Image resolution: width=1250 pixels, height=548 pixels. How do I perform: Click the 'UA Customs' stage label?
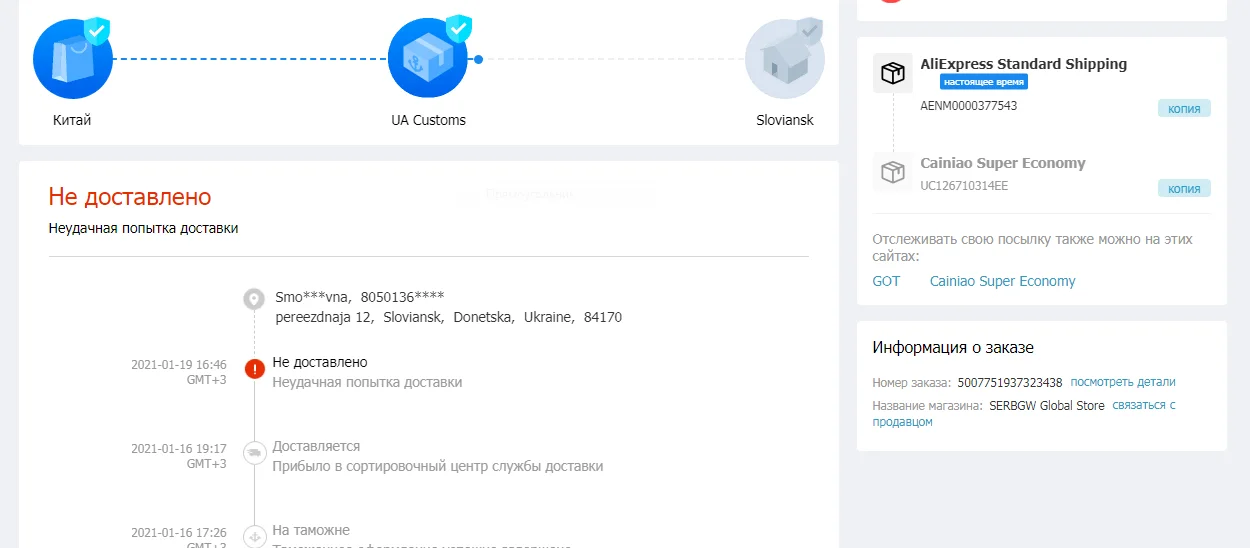[x=428, y=120]
